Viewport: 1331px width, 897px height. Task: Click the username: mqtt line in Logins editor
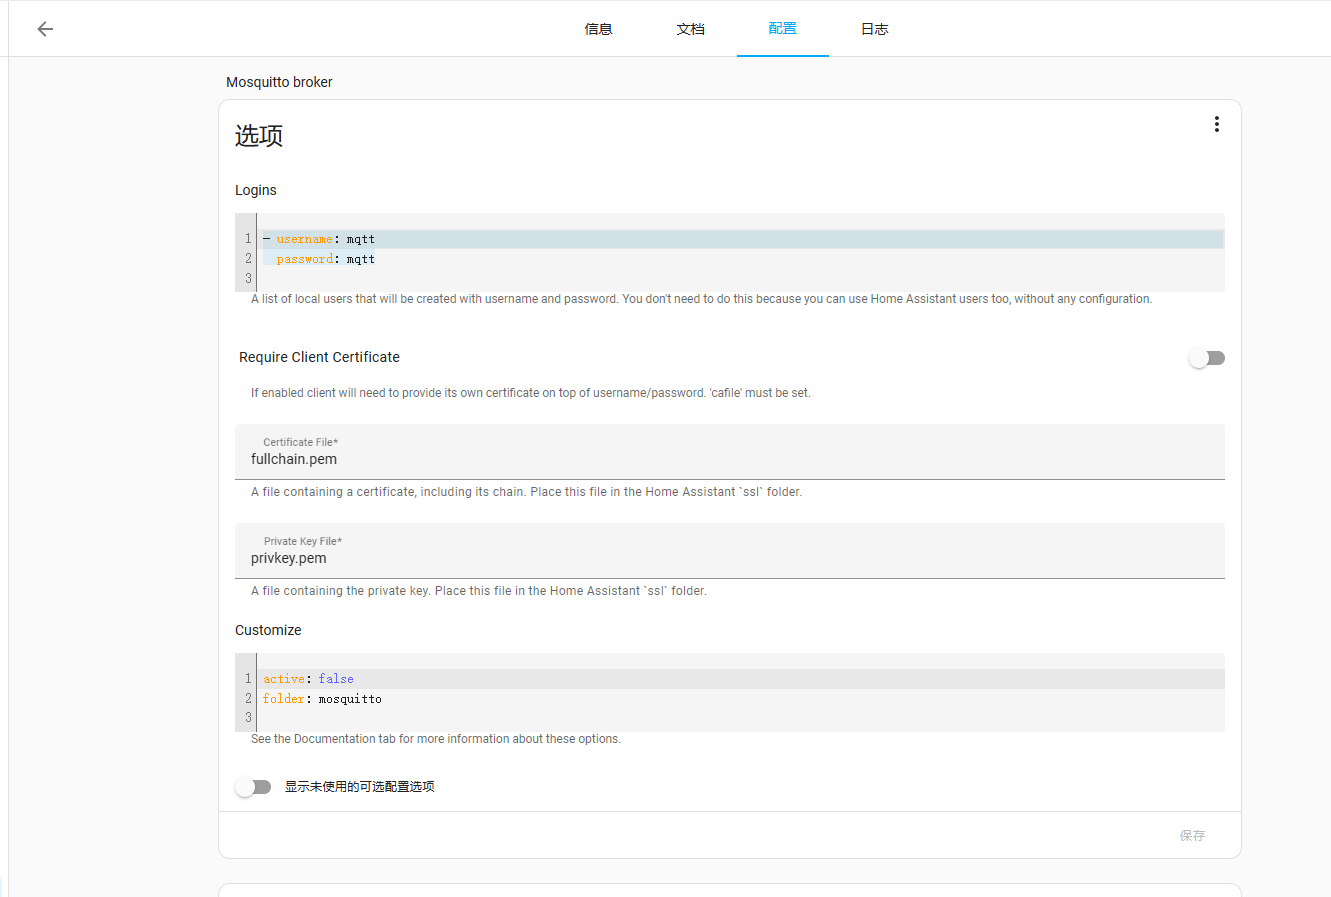(x=741, y=239)
